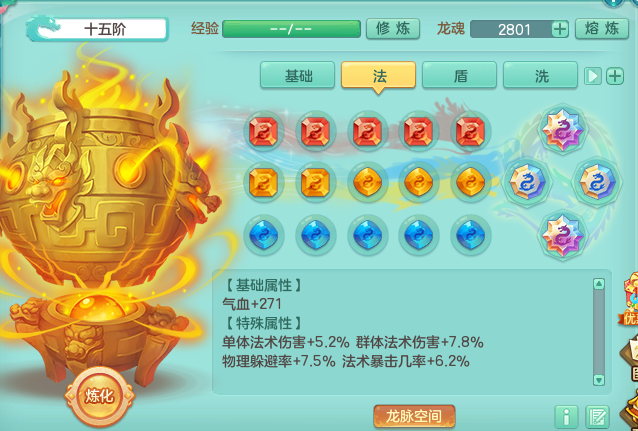
Task: Click the 熔炼 button
Action: point(602,28)
